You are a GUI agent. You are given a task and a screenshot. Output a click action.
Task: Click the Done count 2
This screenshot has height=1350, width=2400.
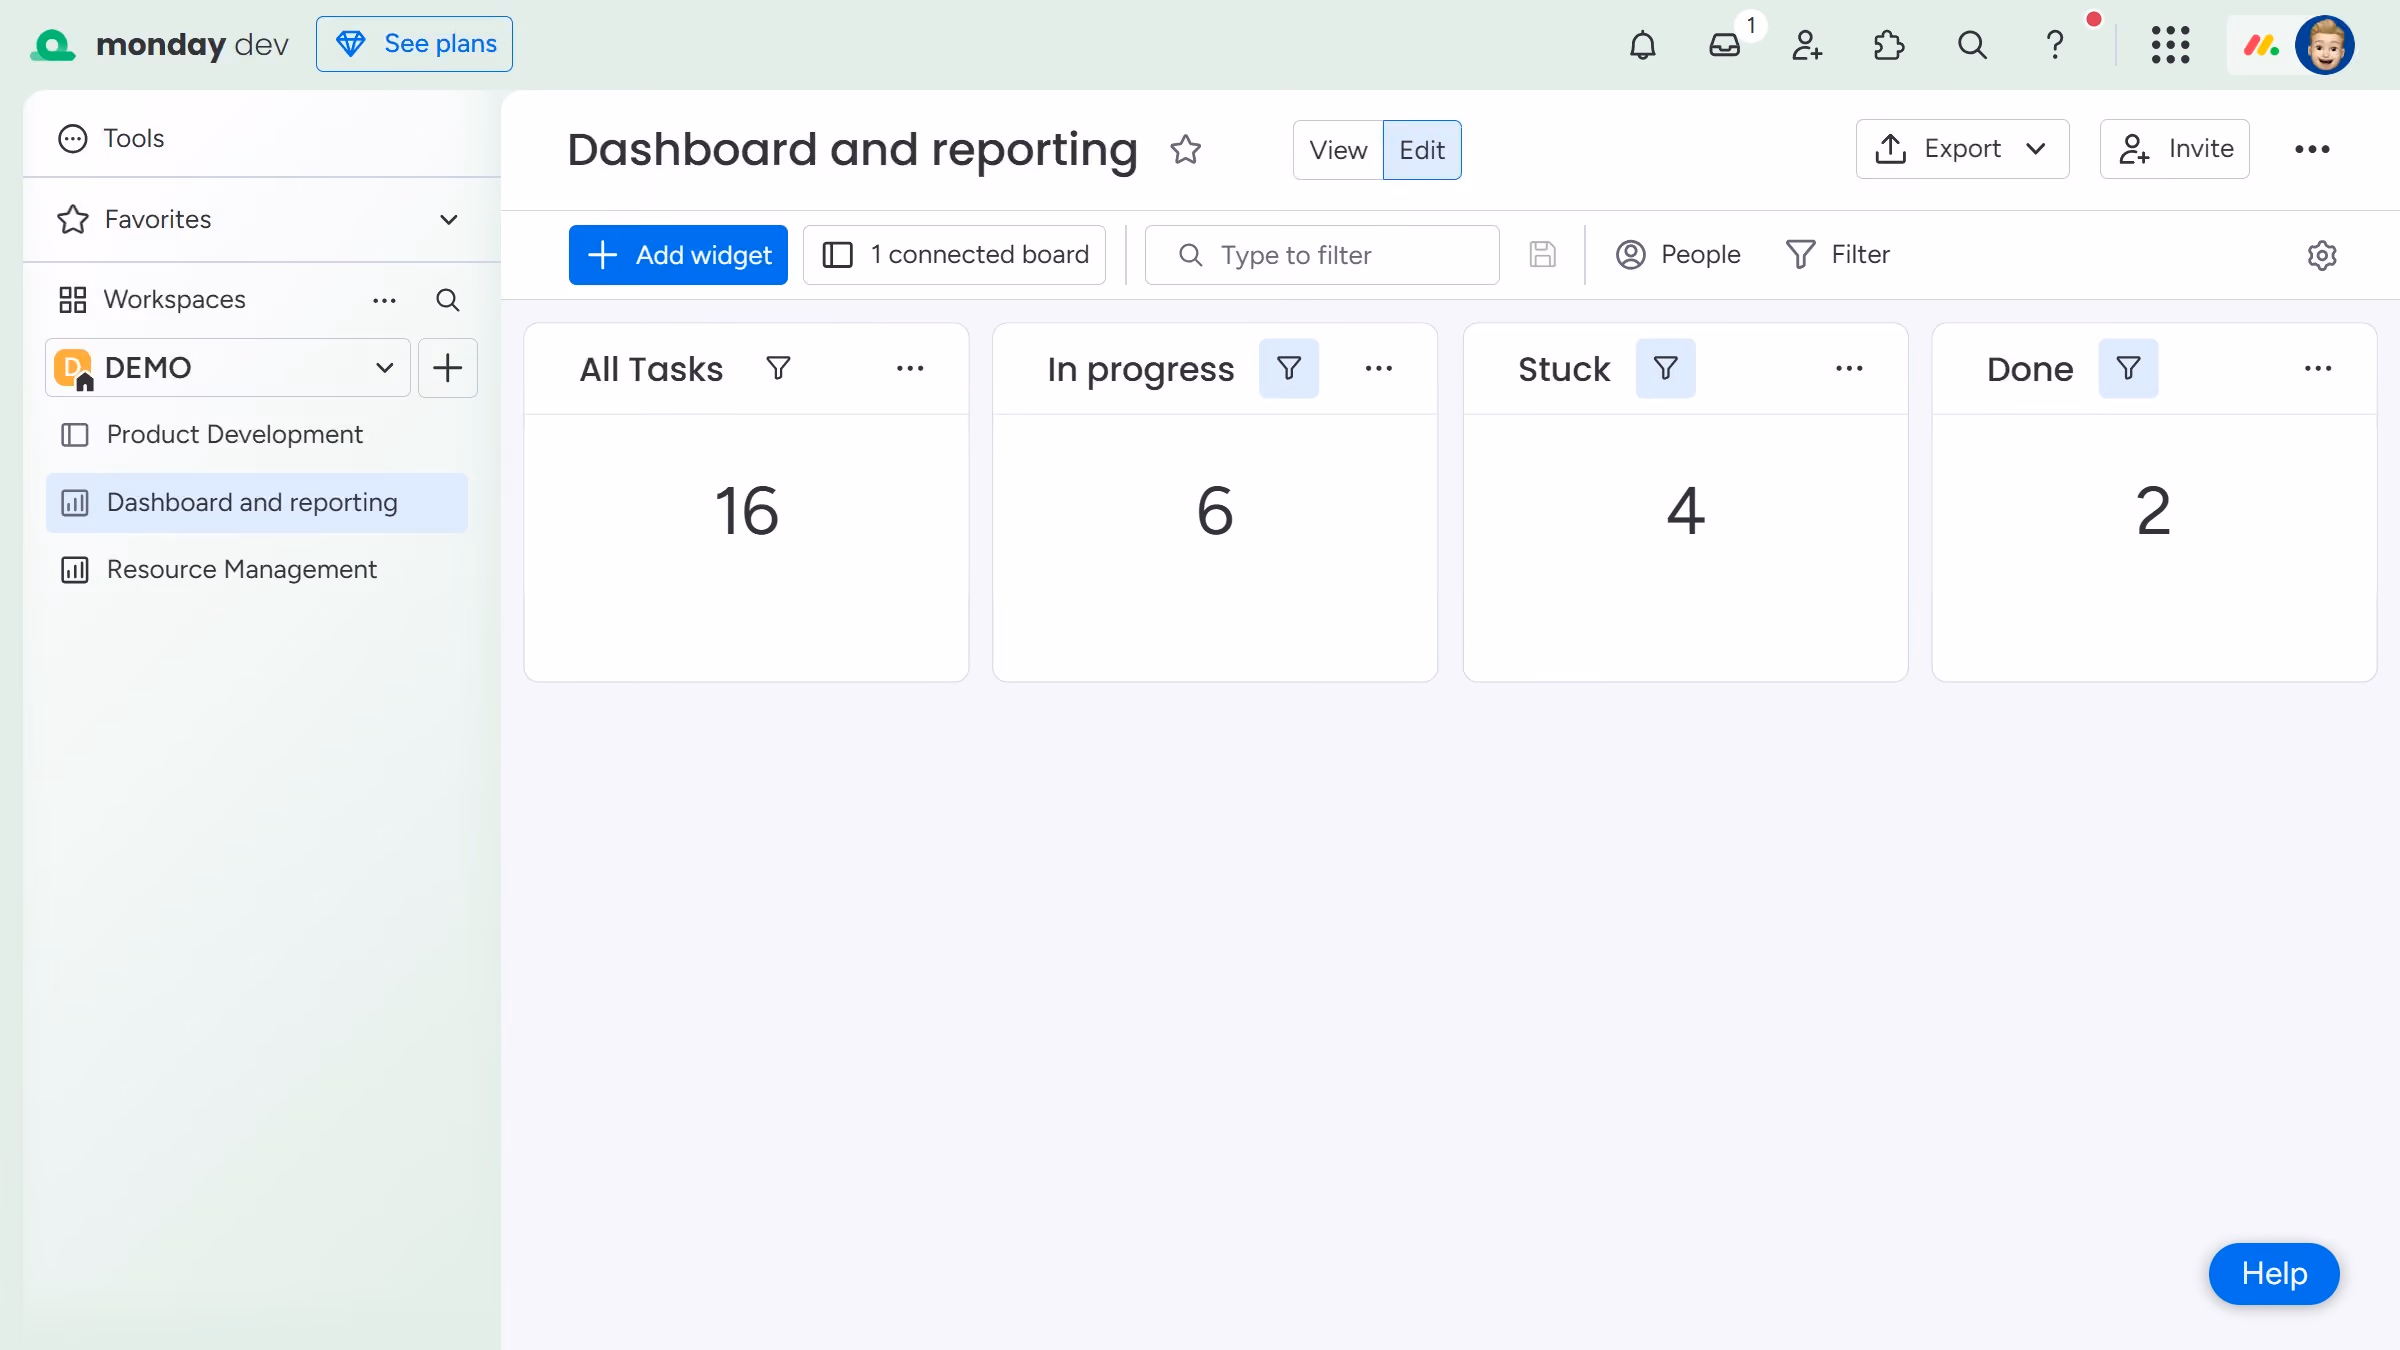2154,511
